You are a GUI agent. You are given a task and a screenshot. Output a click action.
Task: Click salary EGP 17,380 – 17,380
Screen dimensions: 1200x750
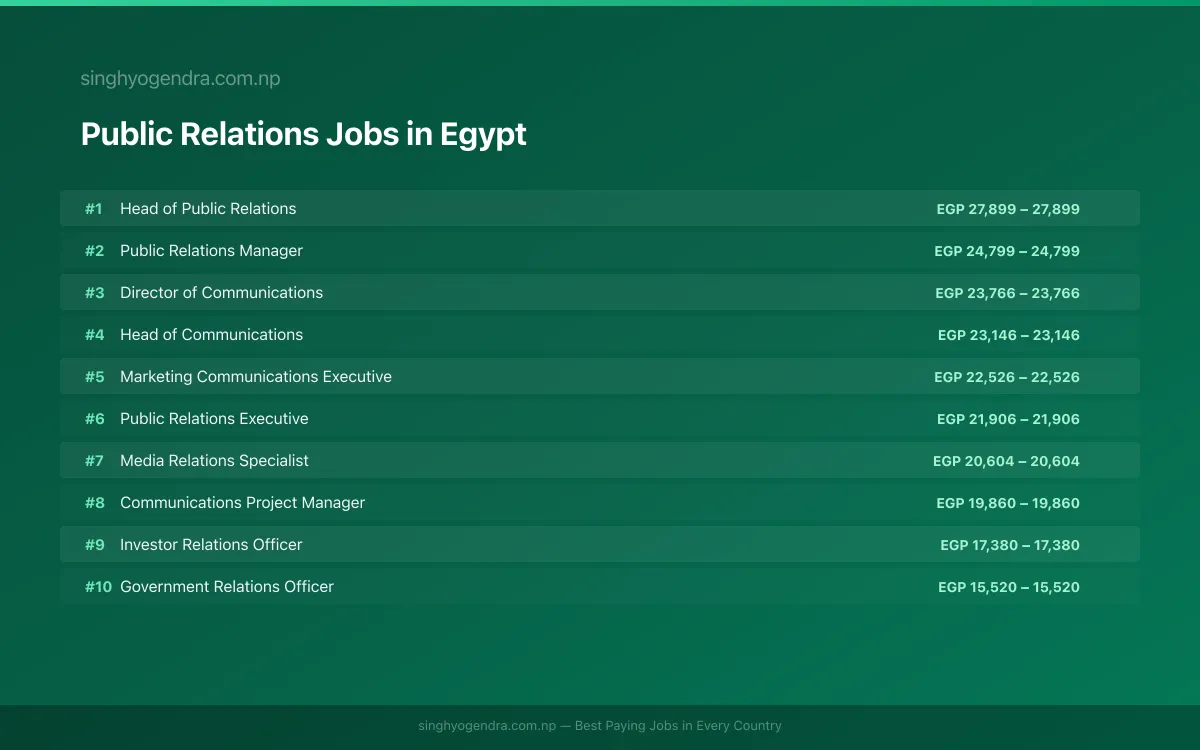pyautogui.click(x=1010, y=545)
